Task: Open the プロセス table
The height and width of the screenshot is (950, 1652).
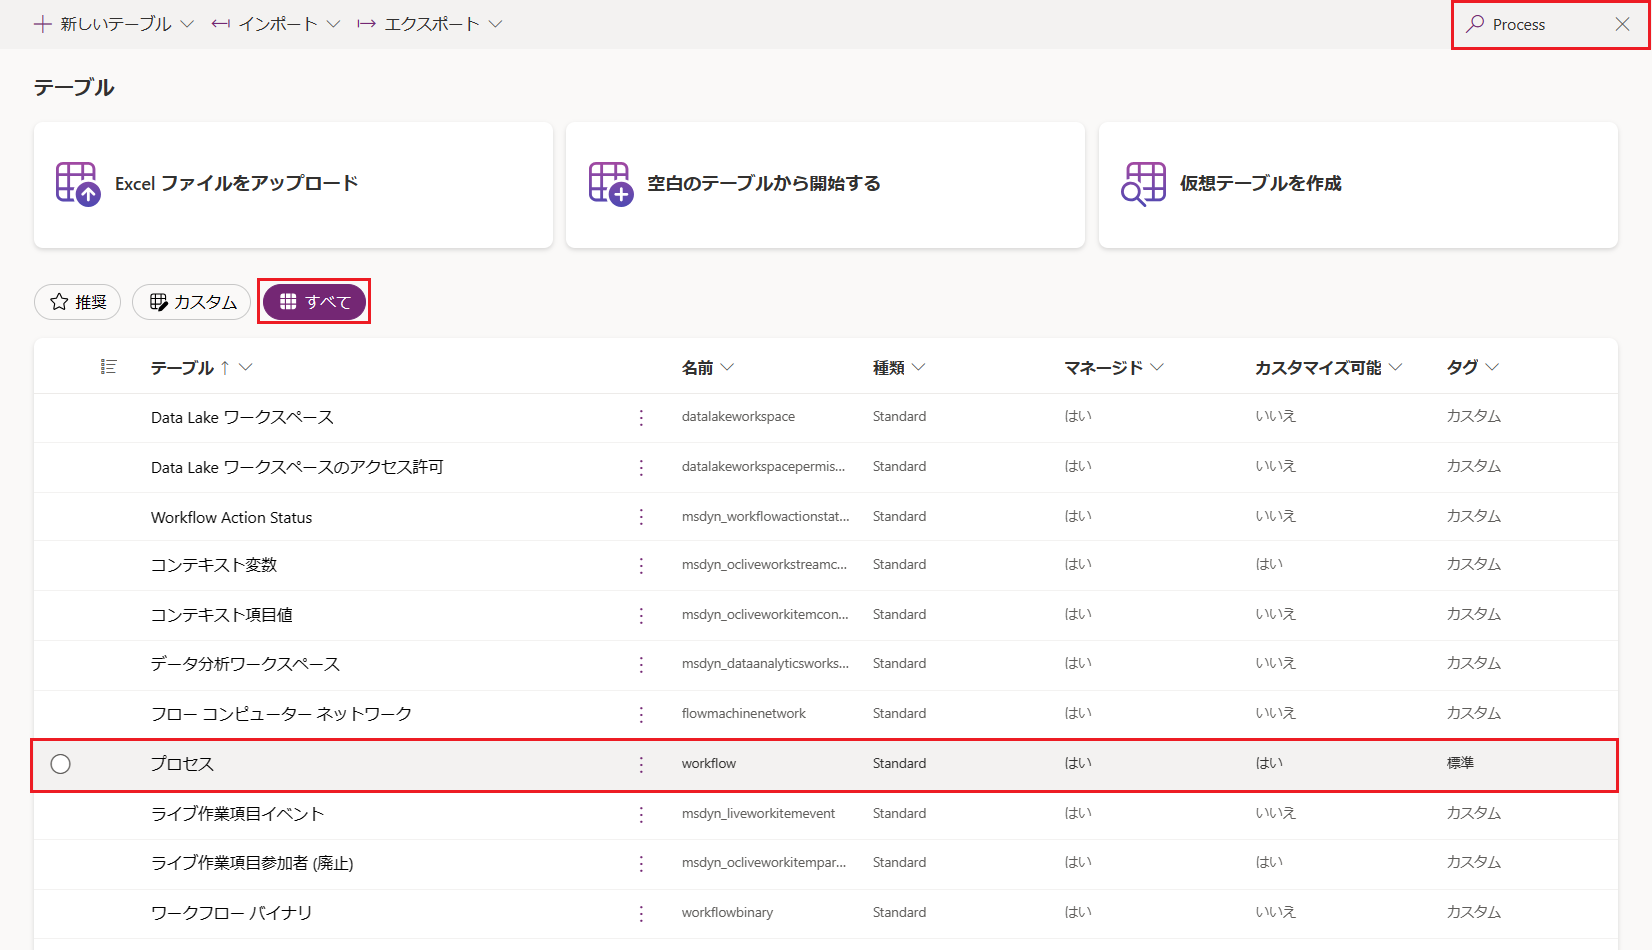Action: coord(182,764)
